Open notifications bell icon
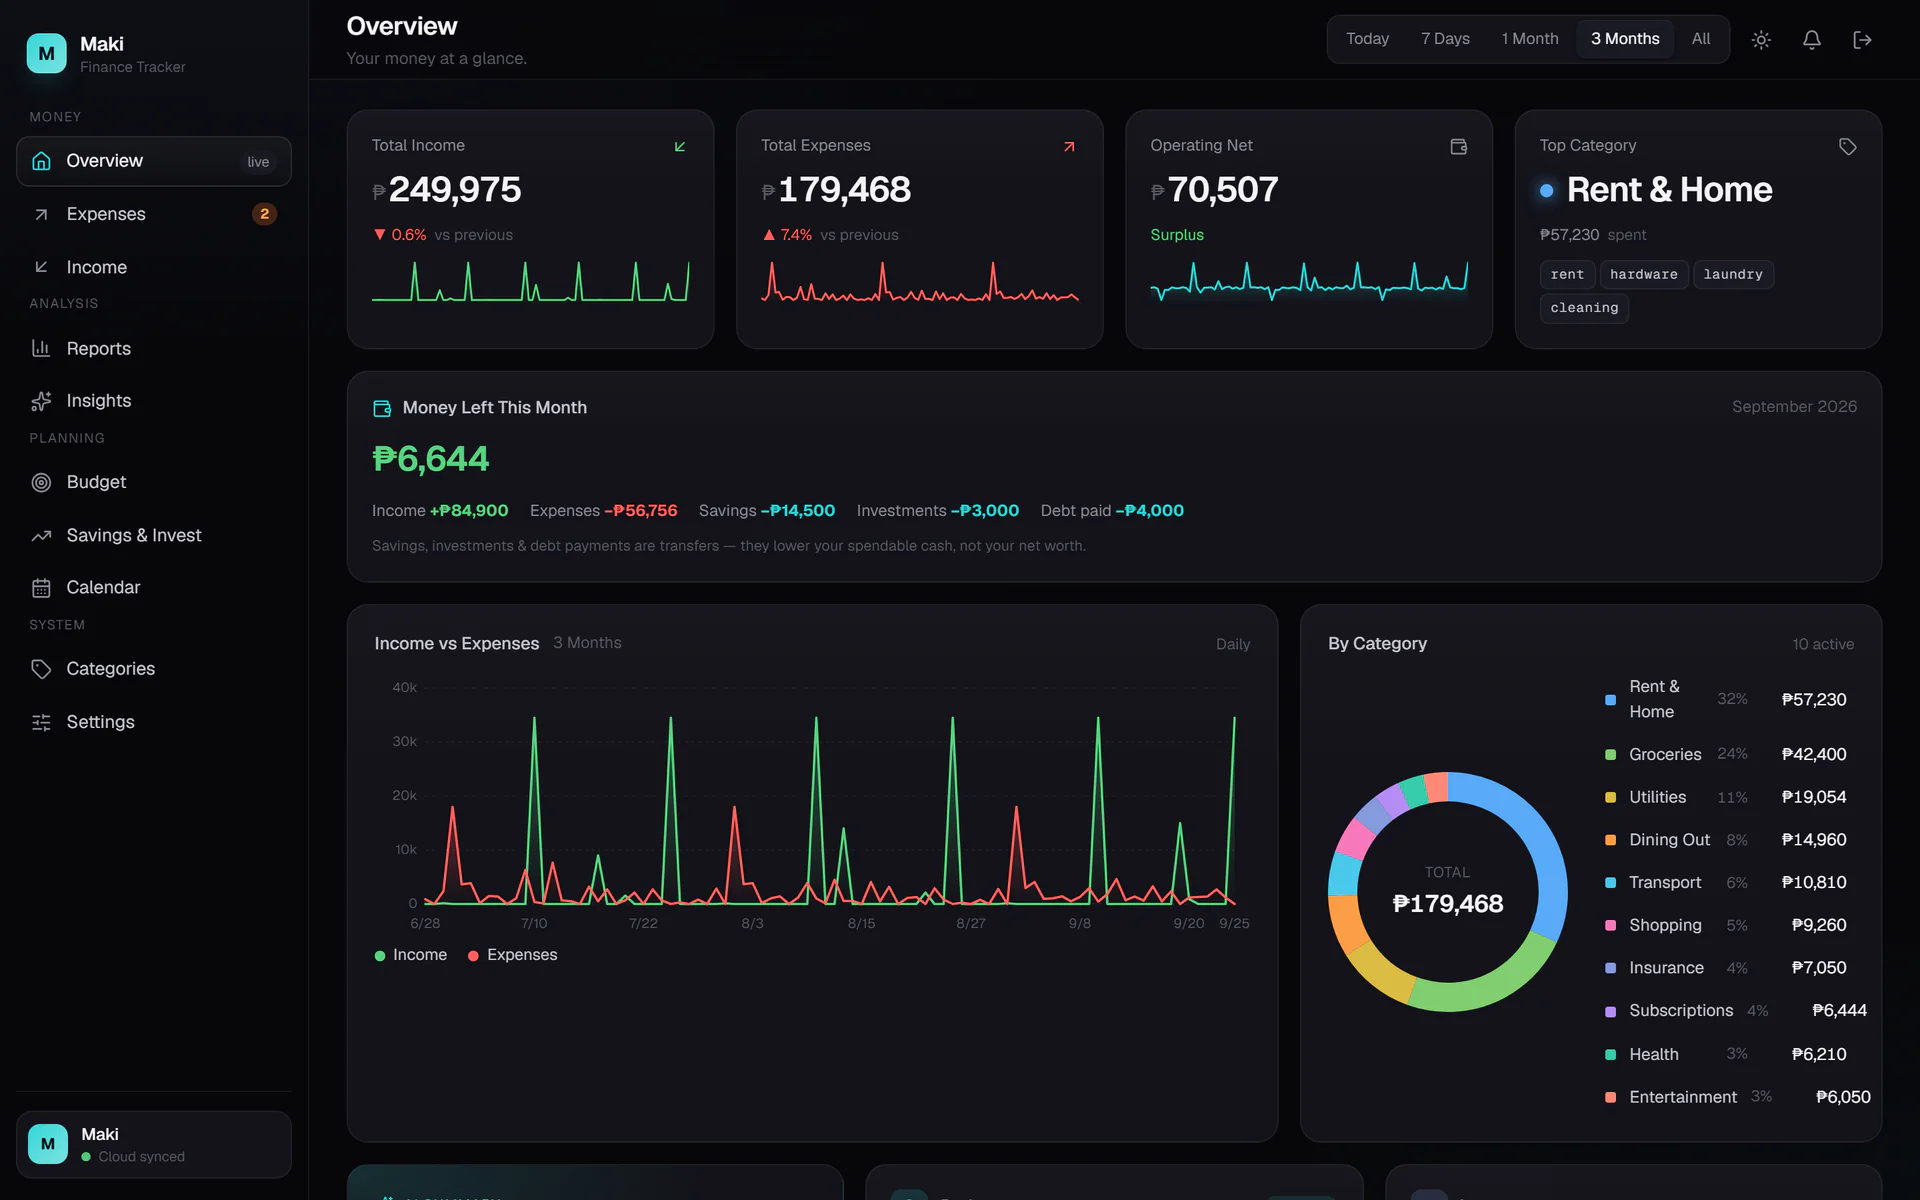The width and height of the screenshot is (1920, 1200). 1811,40
